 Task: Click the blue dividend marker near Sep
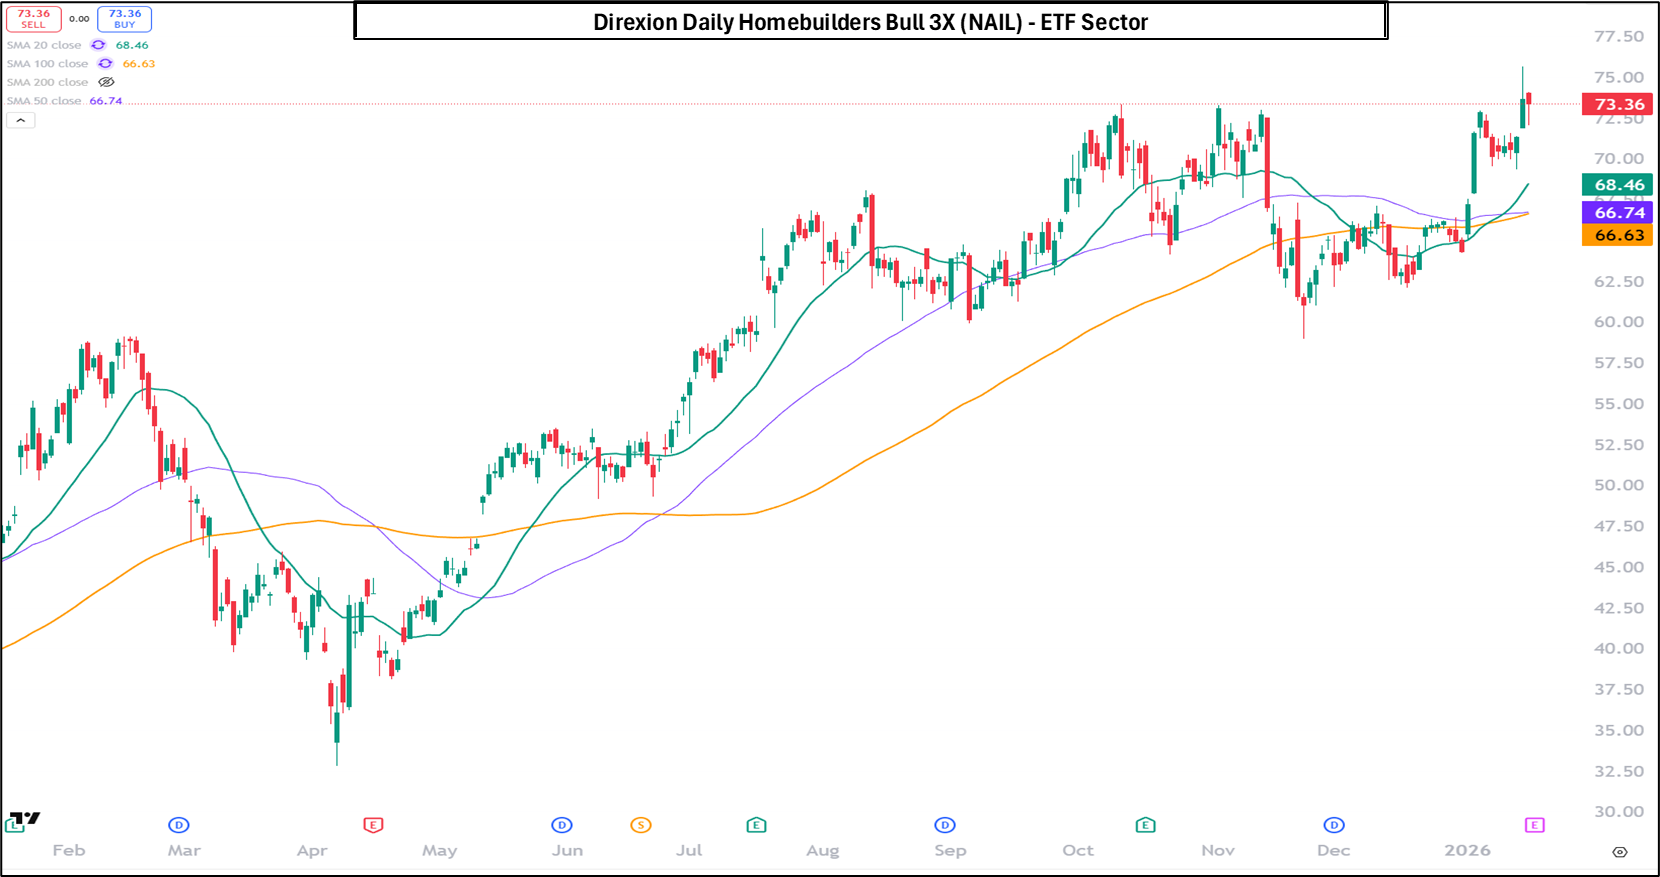click(945, 825)
